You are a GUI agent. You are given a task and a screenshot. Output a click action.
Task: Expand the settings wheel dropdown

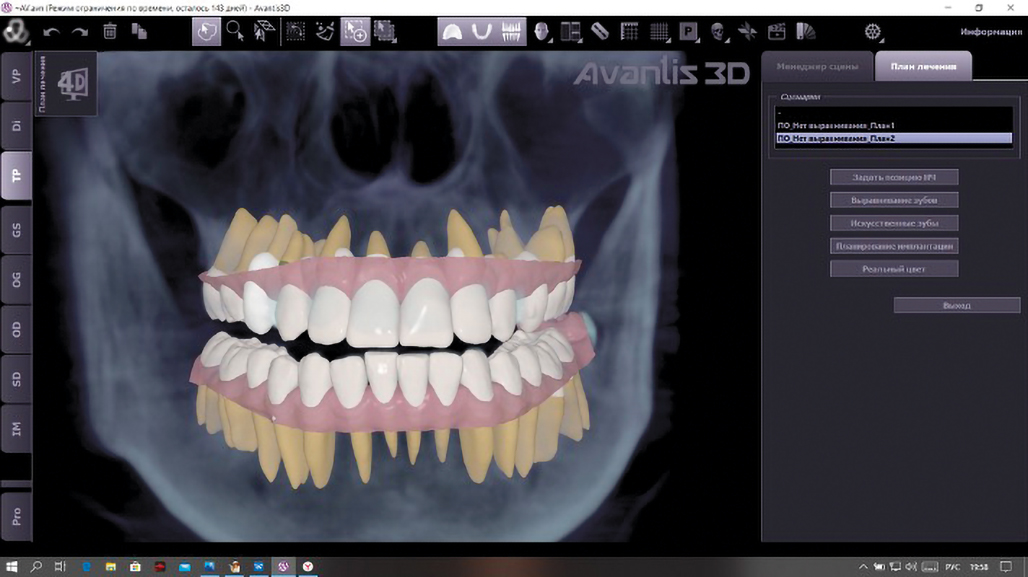click(x=873, y=32)
